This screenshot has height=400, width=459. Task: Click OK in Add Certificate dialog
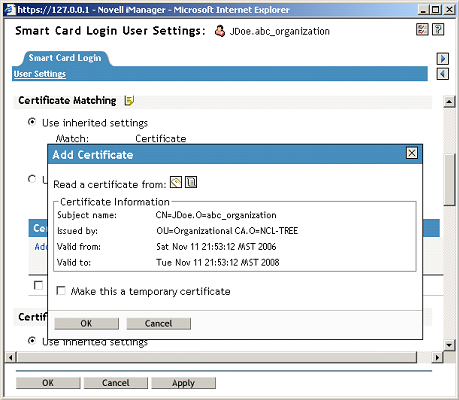click(x=86, y=324)
